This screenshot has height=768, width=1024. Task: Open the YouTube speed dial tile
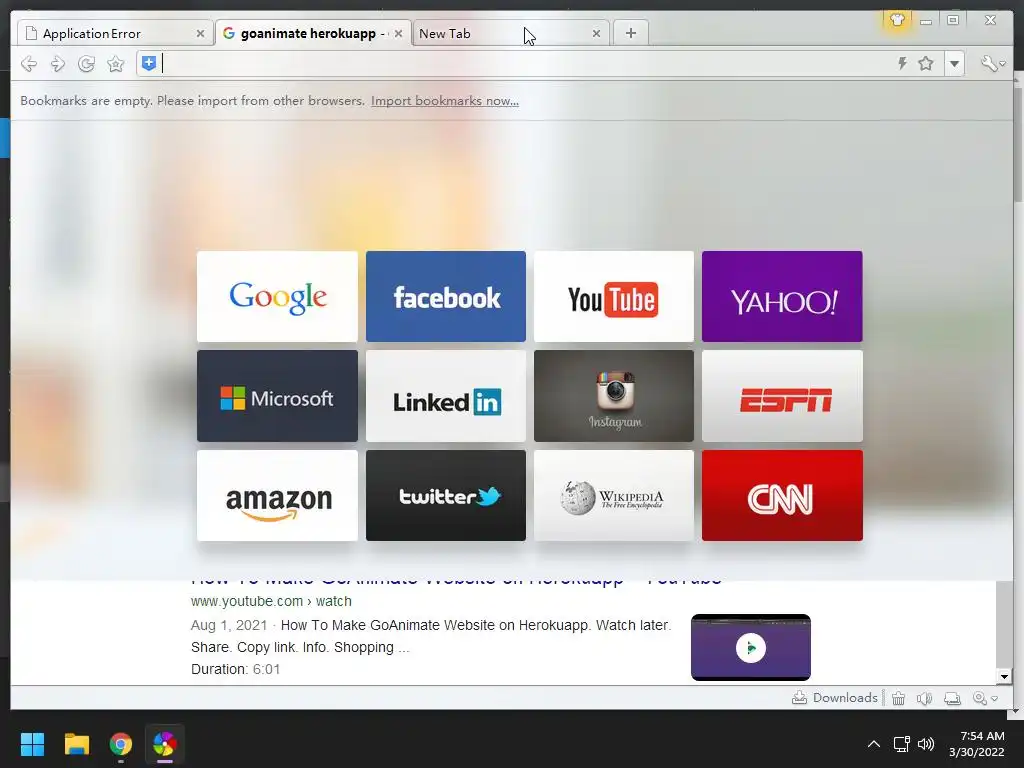tap(614, 296)
